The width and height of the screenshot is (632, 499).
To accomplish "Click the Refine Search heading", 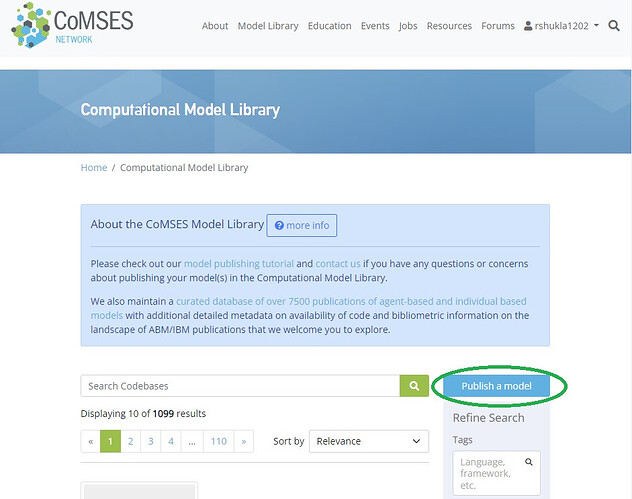I will point(489,418).
